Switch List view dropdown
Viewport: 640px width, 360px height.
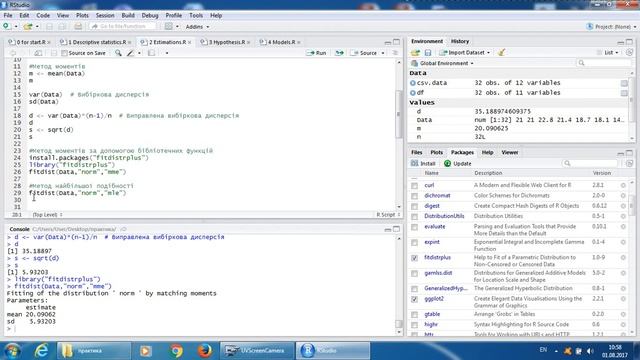[x=608, y=53]
